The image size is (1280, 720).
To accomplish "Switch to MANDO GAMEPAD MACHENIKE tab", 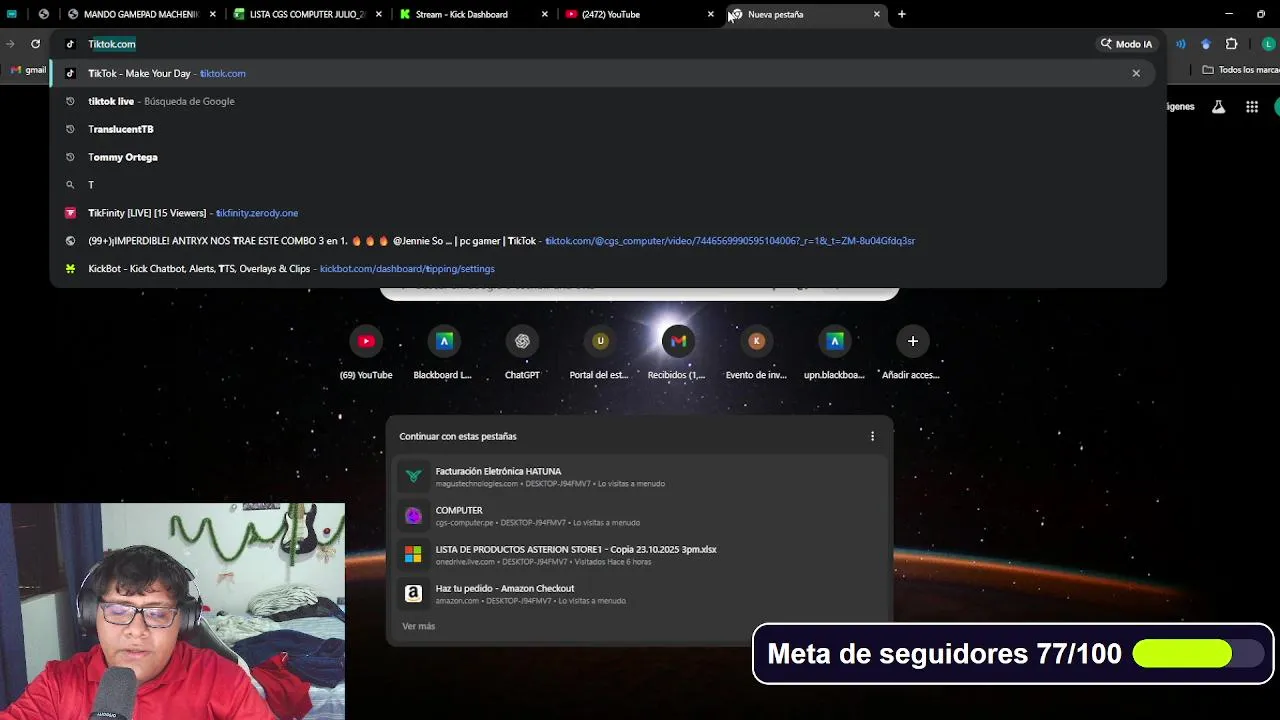I will point(140,14).
